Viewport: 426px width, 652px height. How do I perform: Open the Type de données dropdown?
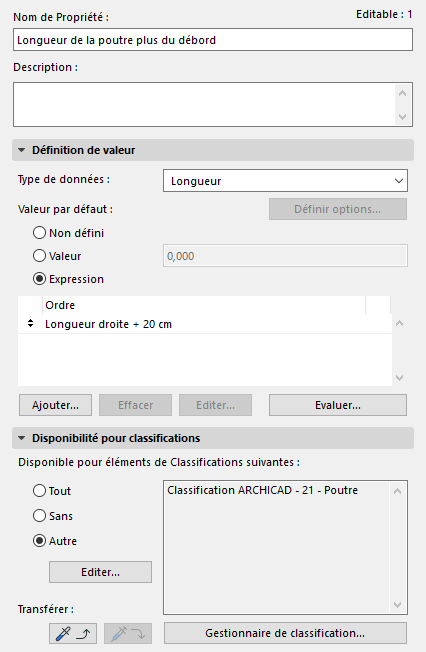click(x=285, y=180)
